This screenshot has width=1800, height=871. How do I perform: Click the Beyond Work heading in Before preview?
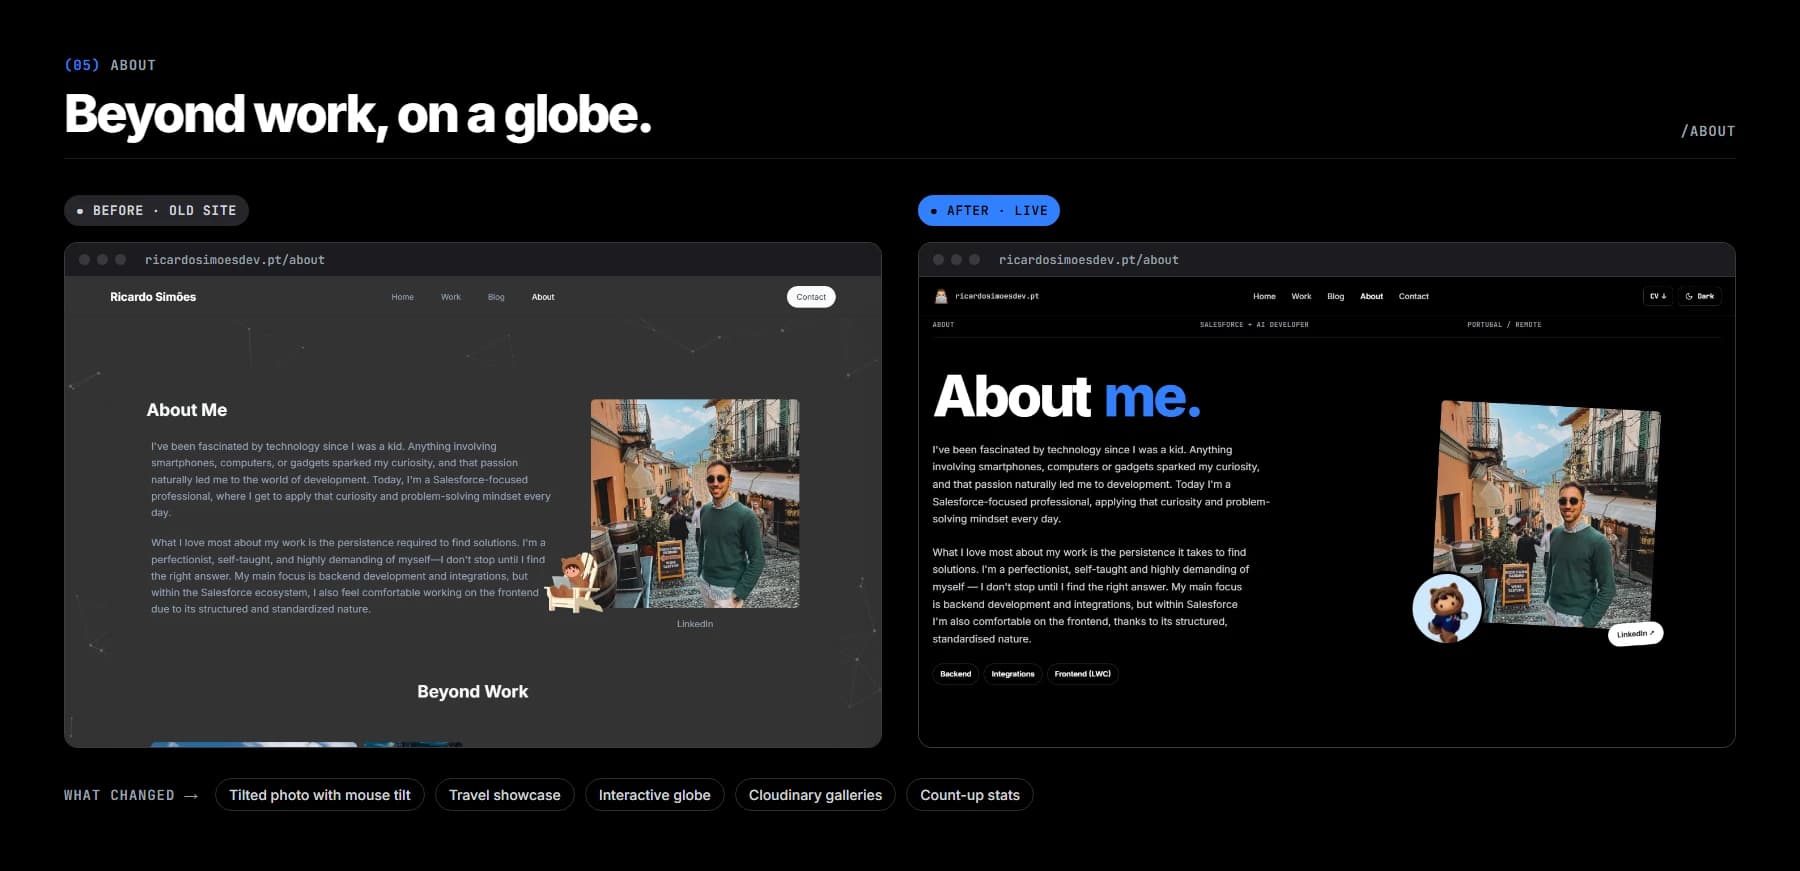point(473,692)
